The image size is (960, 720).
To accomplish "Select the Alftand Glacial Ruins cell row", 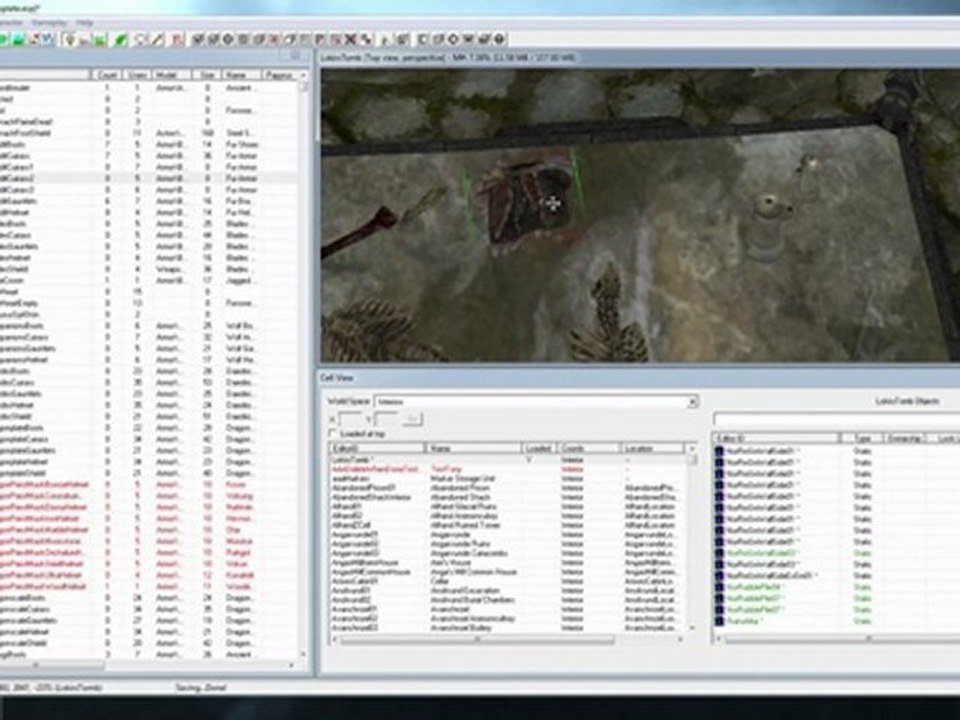I will tap(508, 506).
